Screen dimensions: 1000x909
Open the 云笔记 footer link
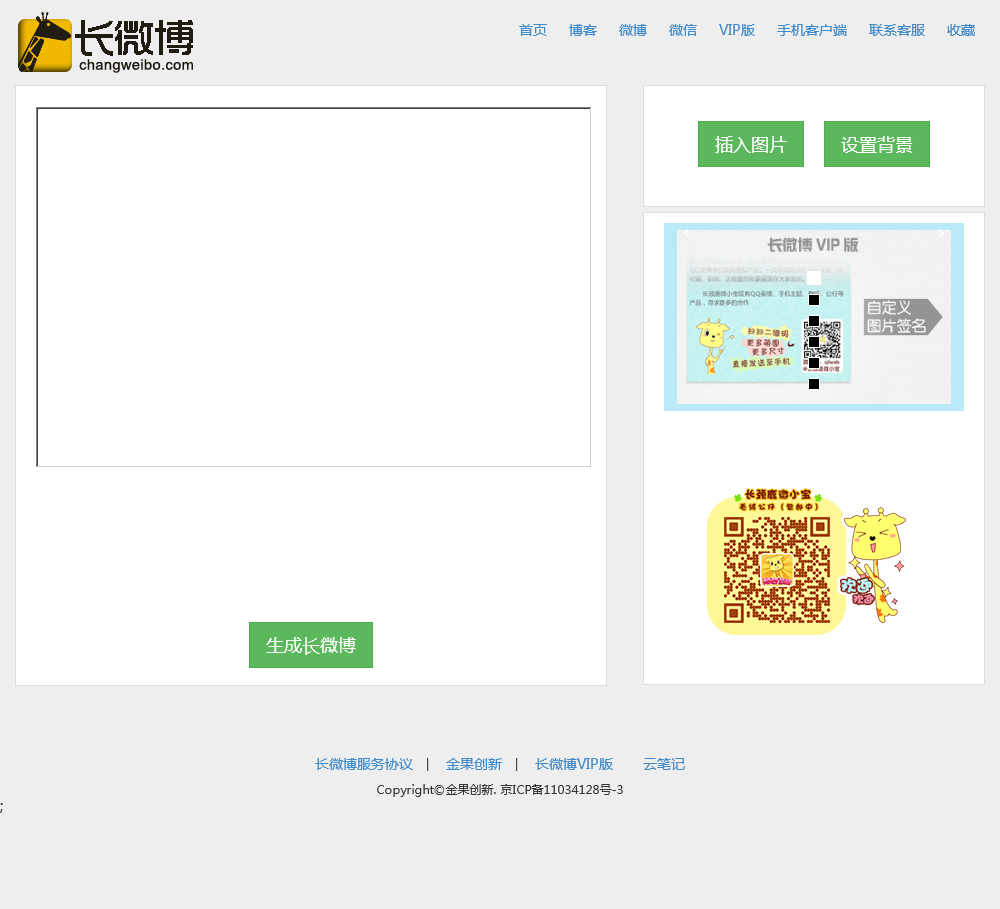click(664, 764)
